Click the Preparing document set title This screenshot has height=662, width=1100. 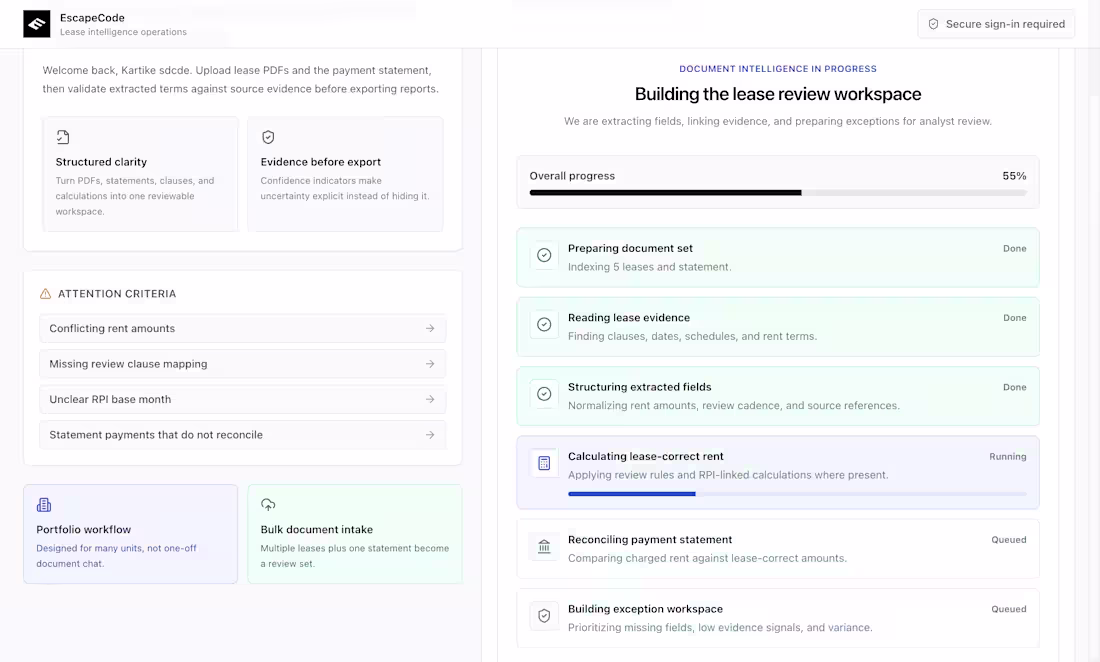pos(630,248)
